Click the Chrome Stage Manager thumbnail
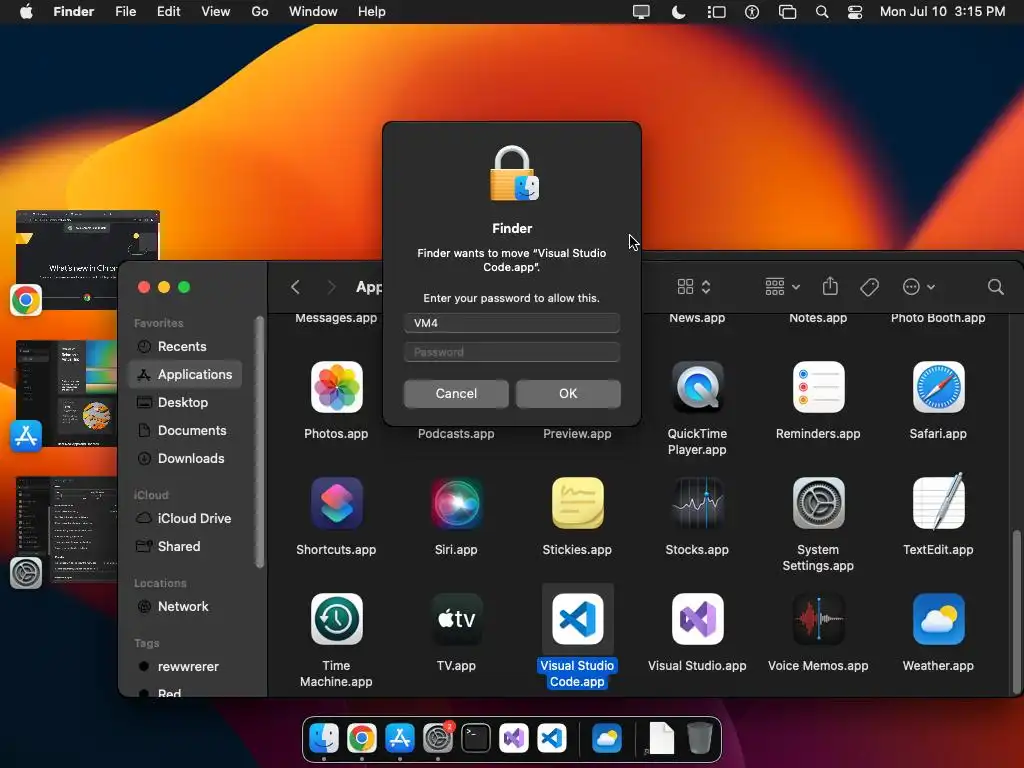1024x768 pixels. [88, 258]
